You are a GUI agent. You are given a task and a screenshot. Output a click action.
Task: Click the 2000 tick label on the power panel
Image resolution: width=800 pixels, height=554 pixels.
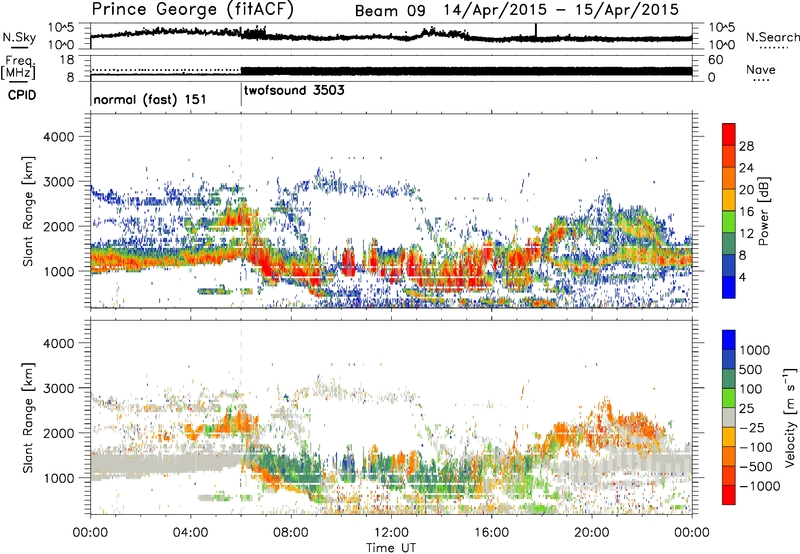[x=58, y=226]
